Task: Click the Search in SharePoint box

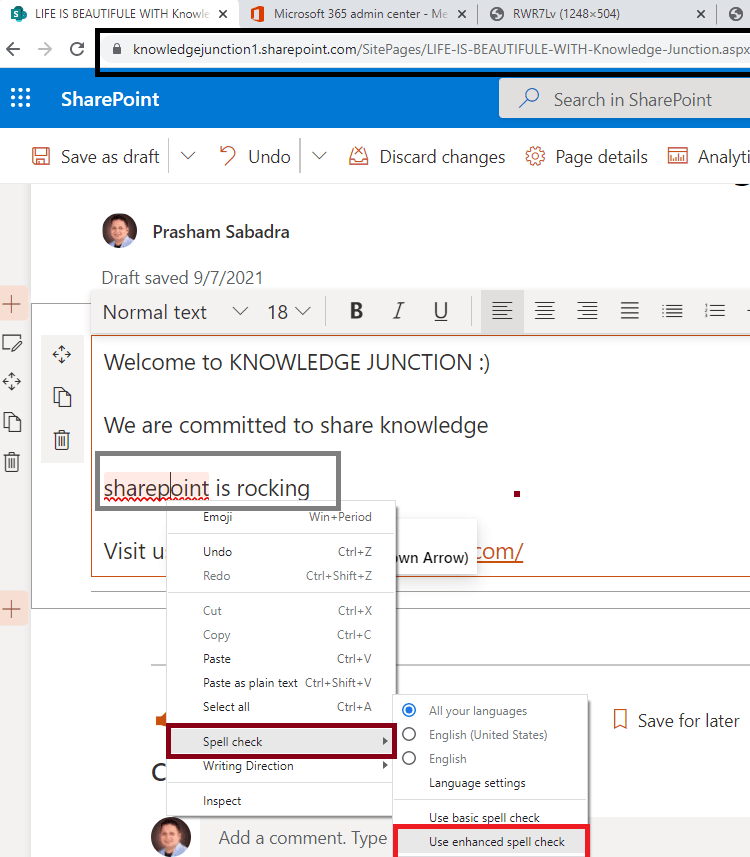Action: pos(625,98)
